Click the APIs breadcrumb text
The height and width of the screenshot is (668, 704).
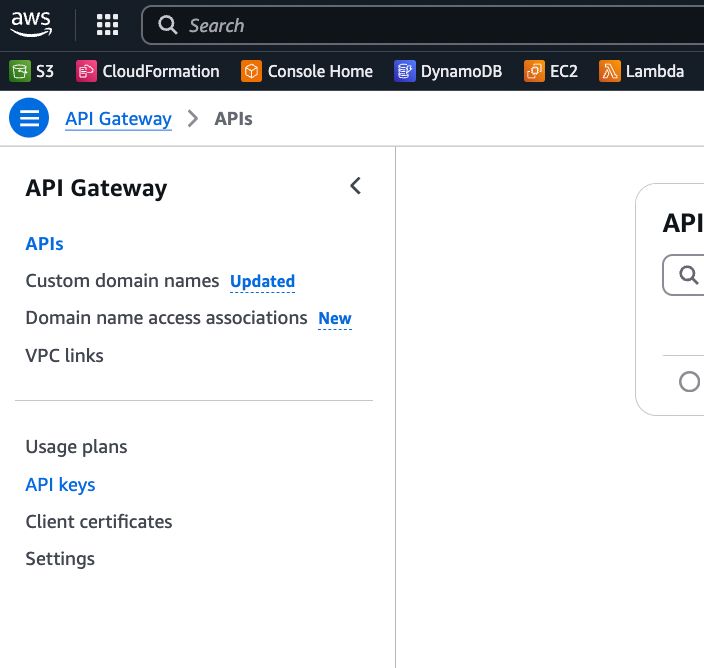coord(233,119)
